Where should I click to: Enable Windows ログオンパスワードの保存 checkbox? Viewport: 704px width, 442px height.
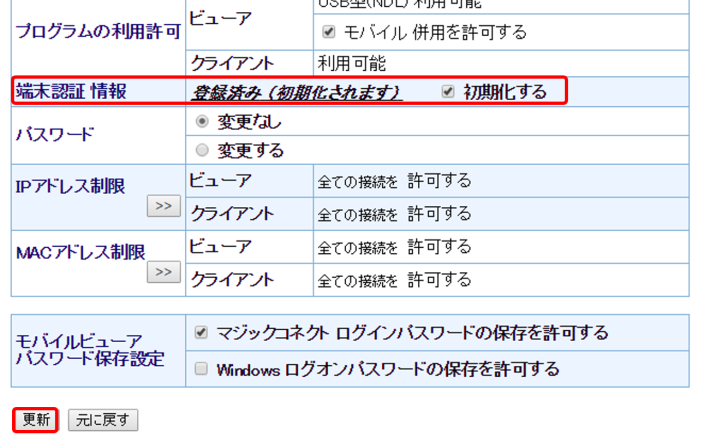[201, 369]
